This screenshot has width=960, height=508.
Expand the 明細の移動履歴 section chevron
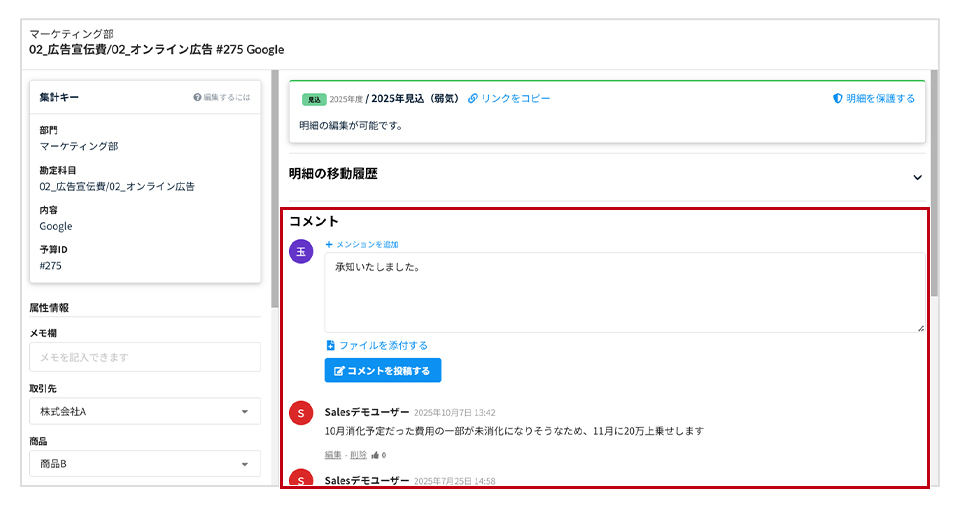[917, 177]
